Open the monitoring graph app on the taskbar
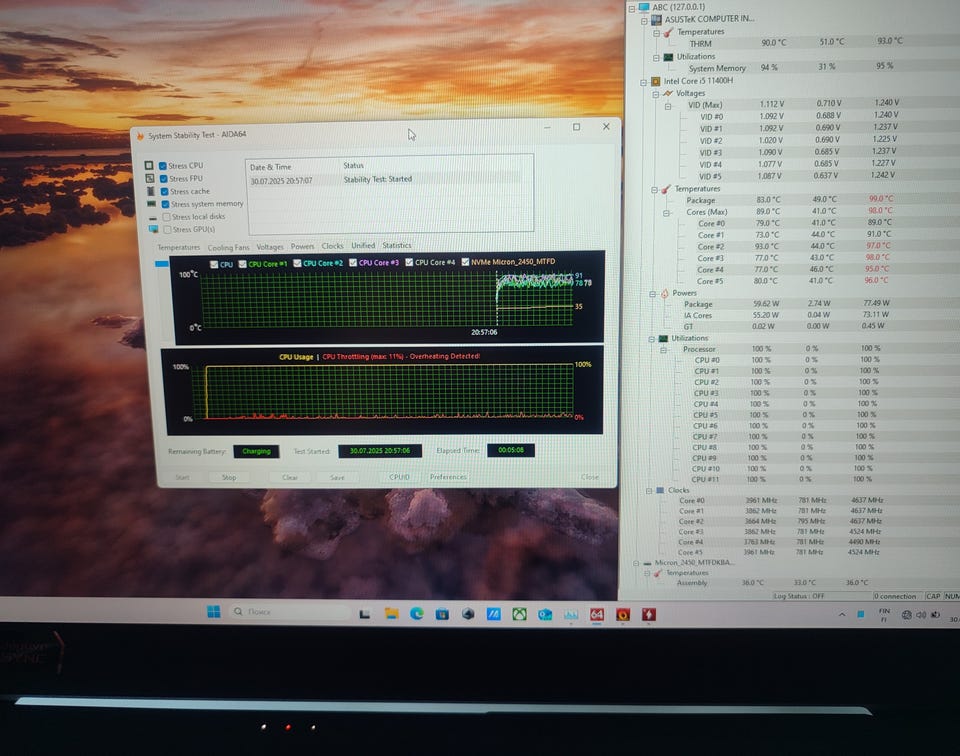Viewport: 960px width, 756px height. [571, 614]
